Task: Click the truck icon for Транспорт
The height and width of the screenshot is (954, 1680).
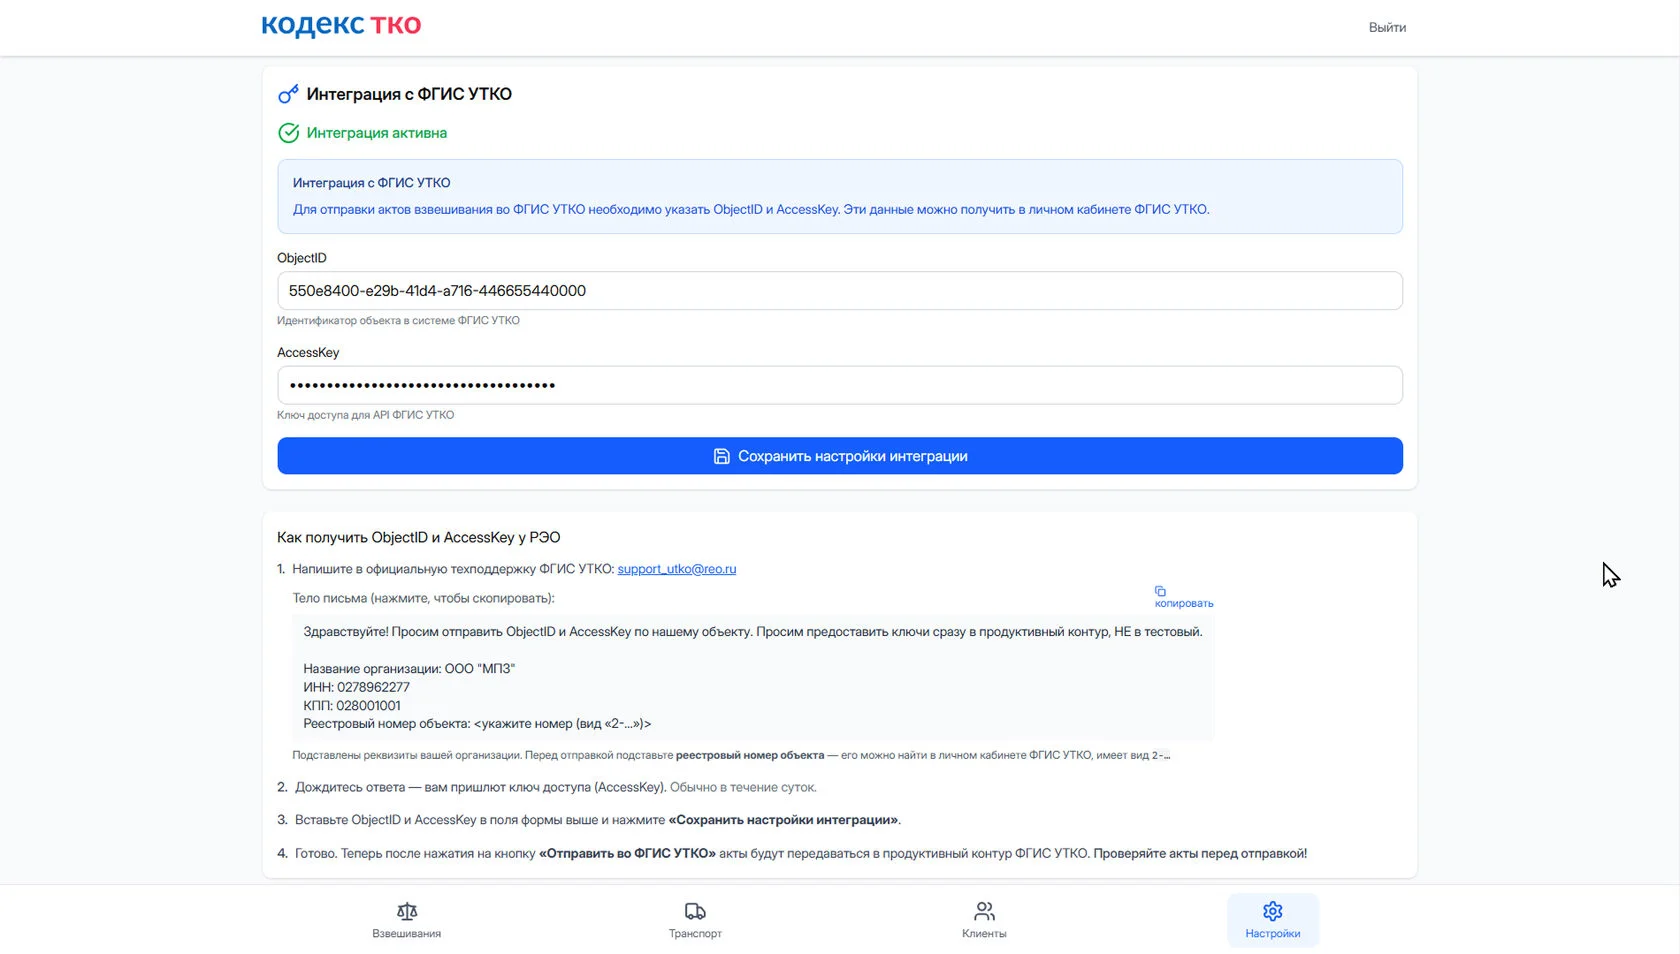Action: pyautogui.click(x=695, y=911)
